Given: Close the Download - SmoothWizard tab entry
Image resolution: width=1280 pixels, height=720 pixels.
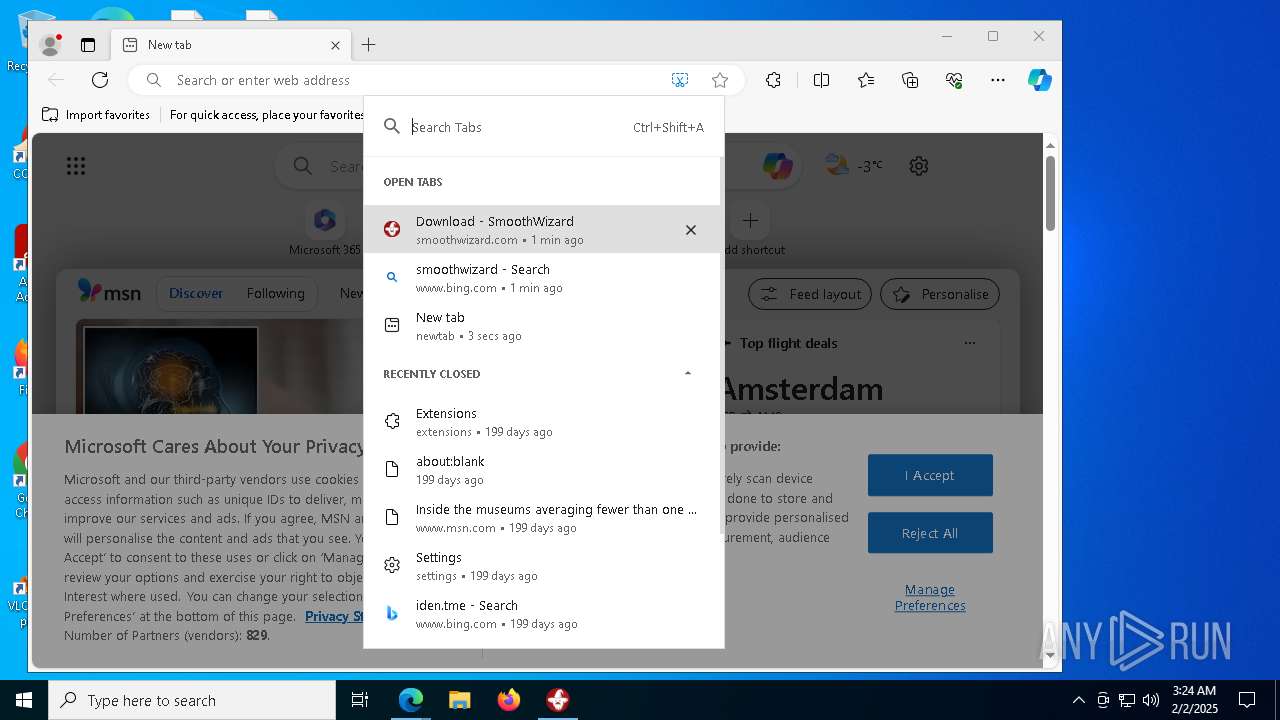Looking at the screenshot, I should 690,230.
